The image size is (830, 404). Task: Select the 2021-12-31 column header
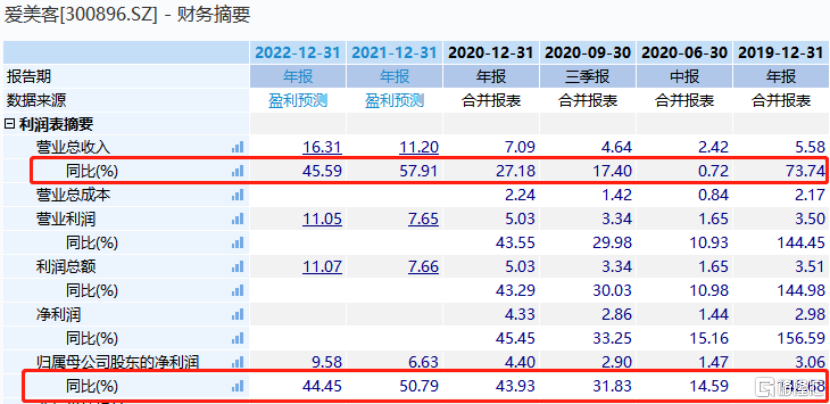coord(394,52)
